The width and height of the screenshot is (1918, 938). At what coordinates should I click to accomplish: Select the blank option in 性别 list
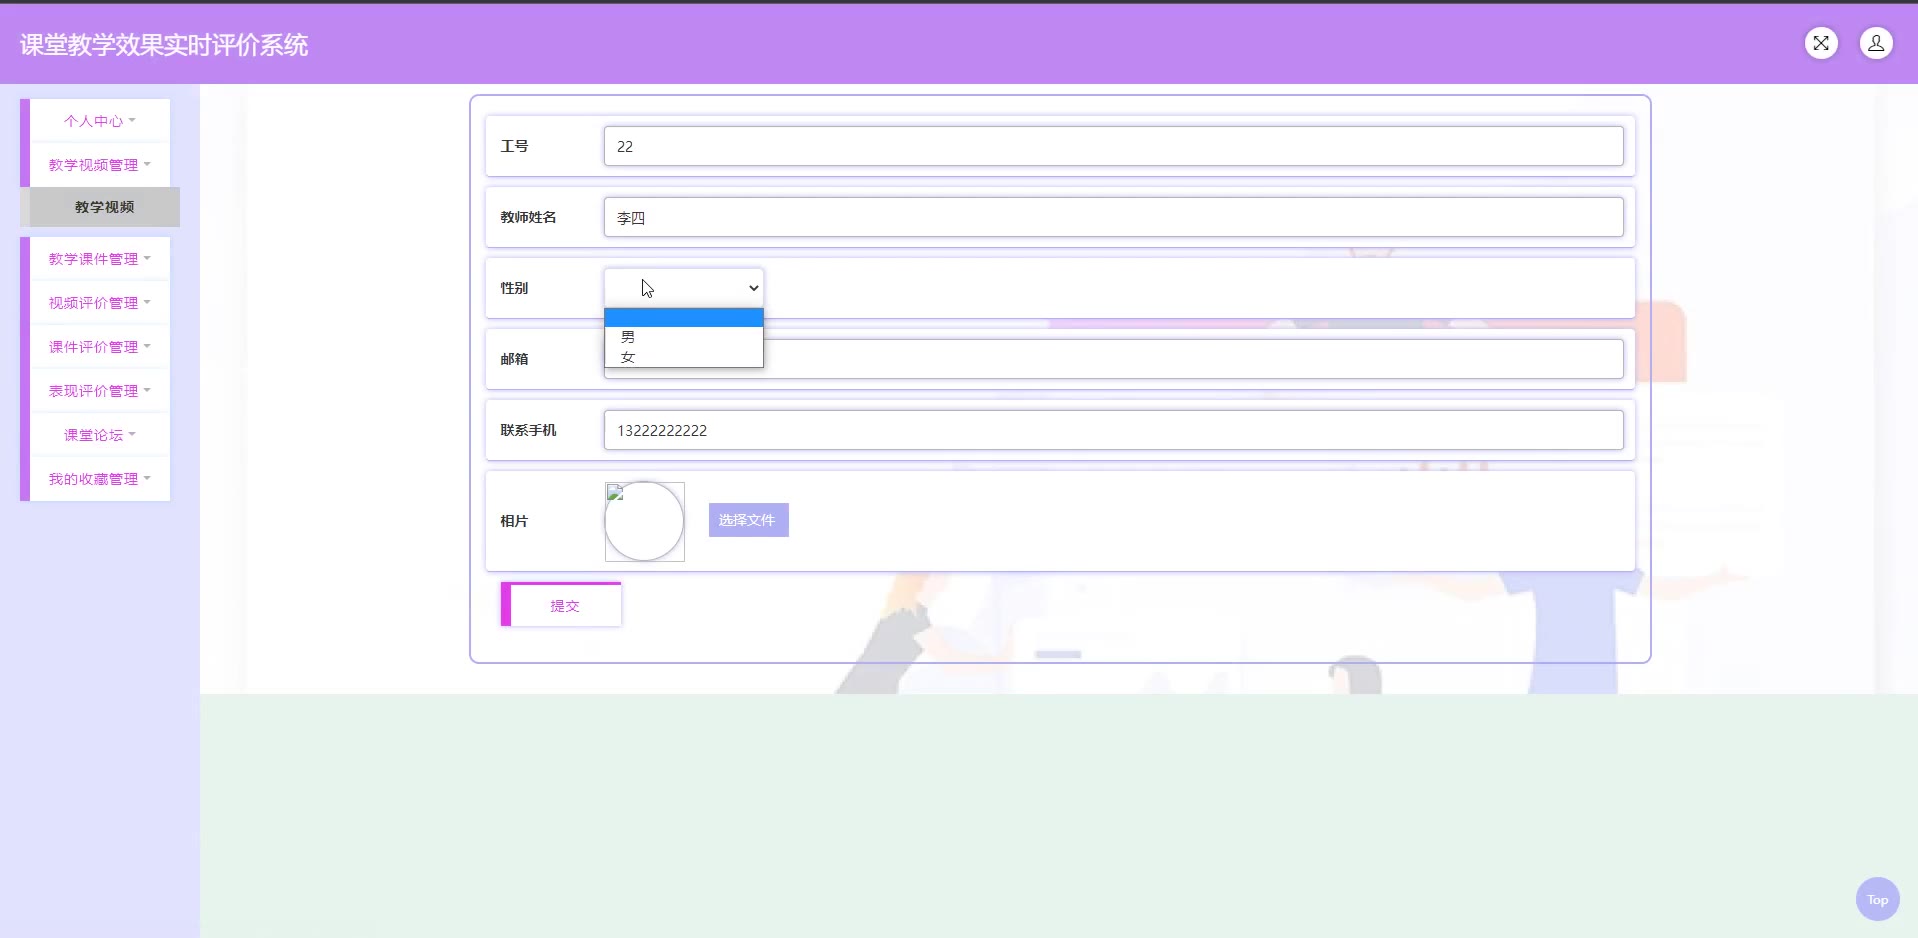(684, 318)
